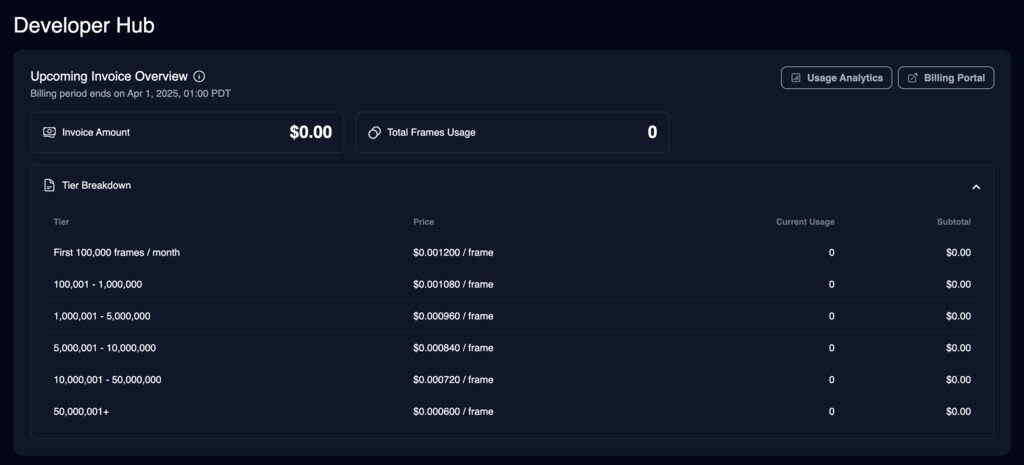Open the Billing Portal

tap(946, 78)
